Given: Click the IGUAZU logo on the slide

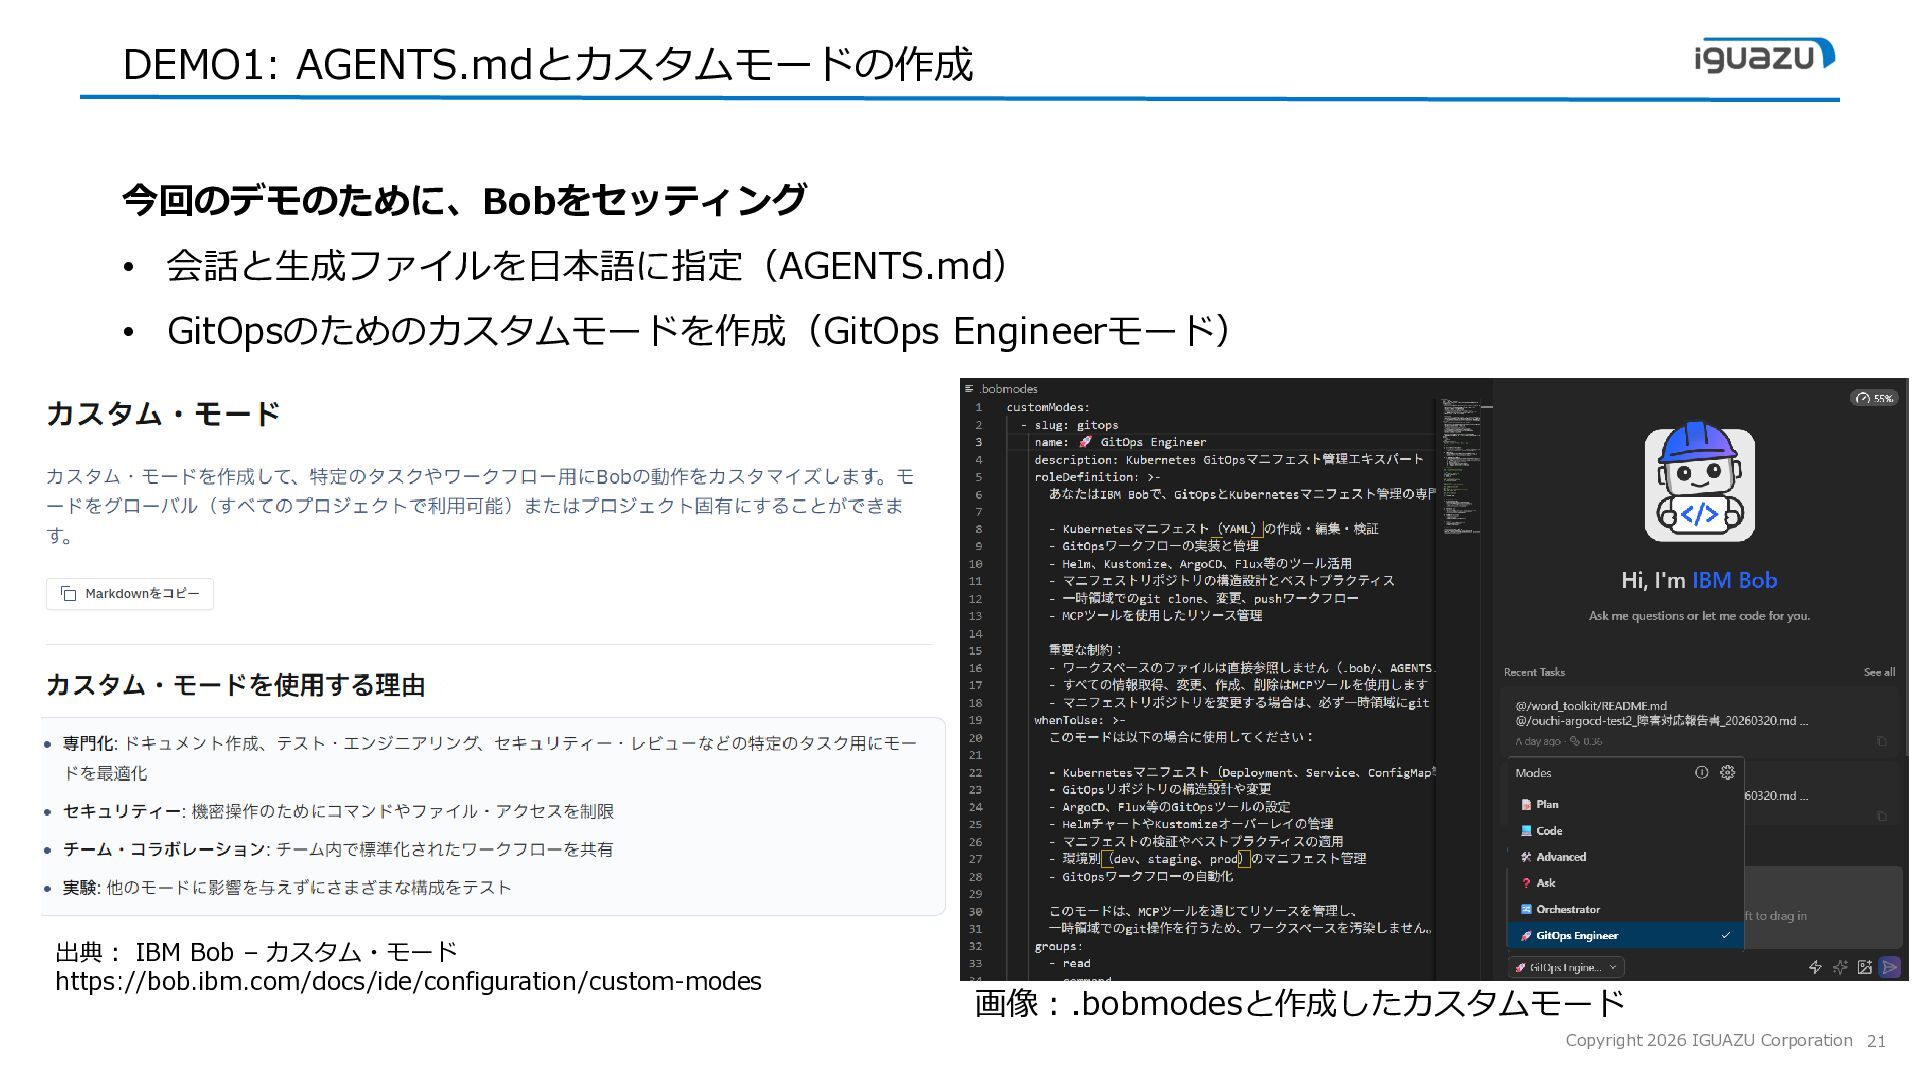Looking at the screenshot, I should point(1765,55).
